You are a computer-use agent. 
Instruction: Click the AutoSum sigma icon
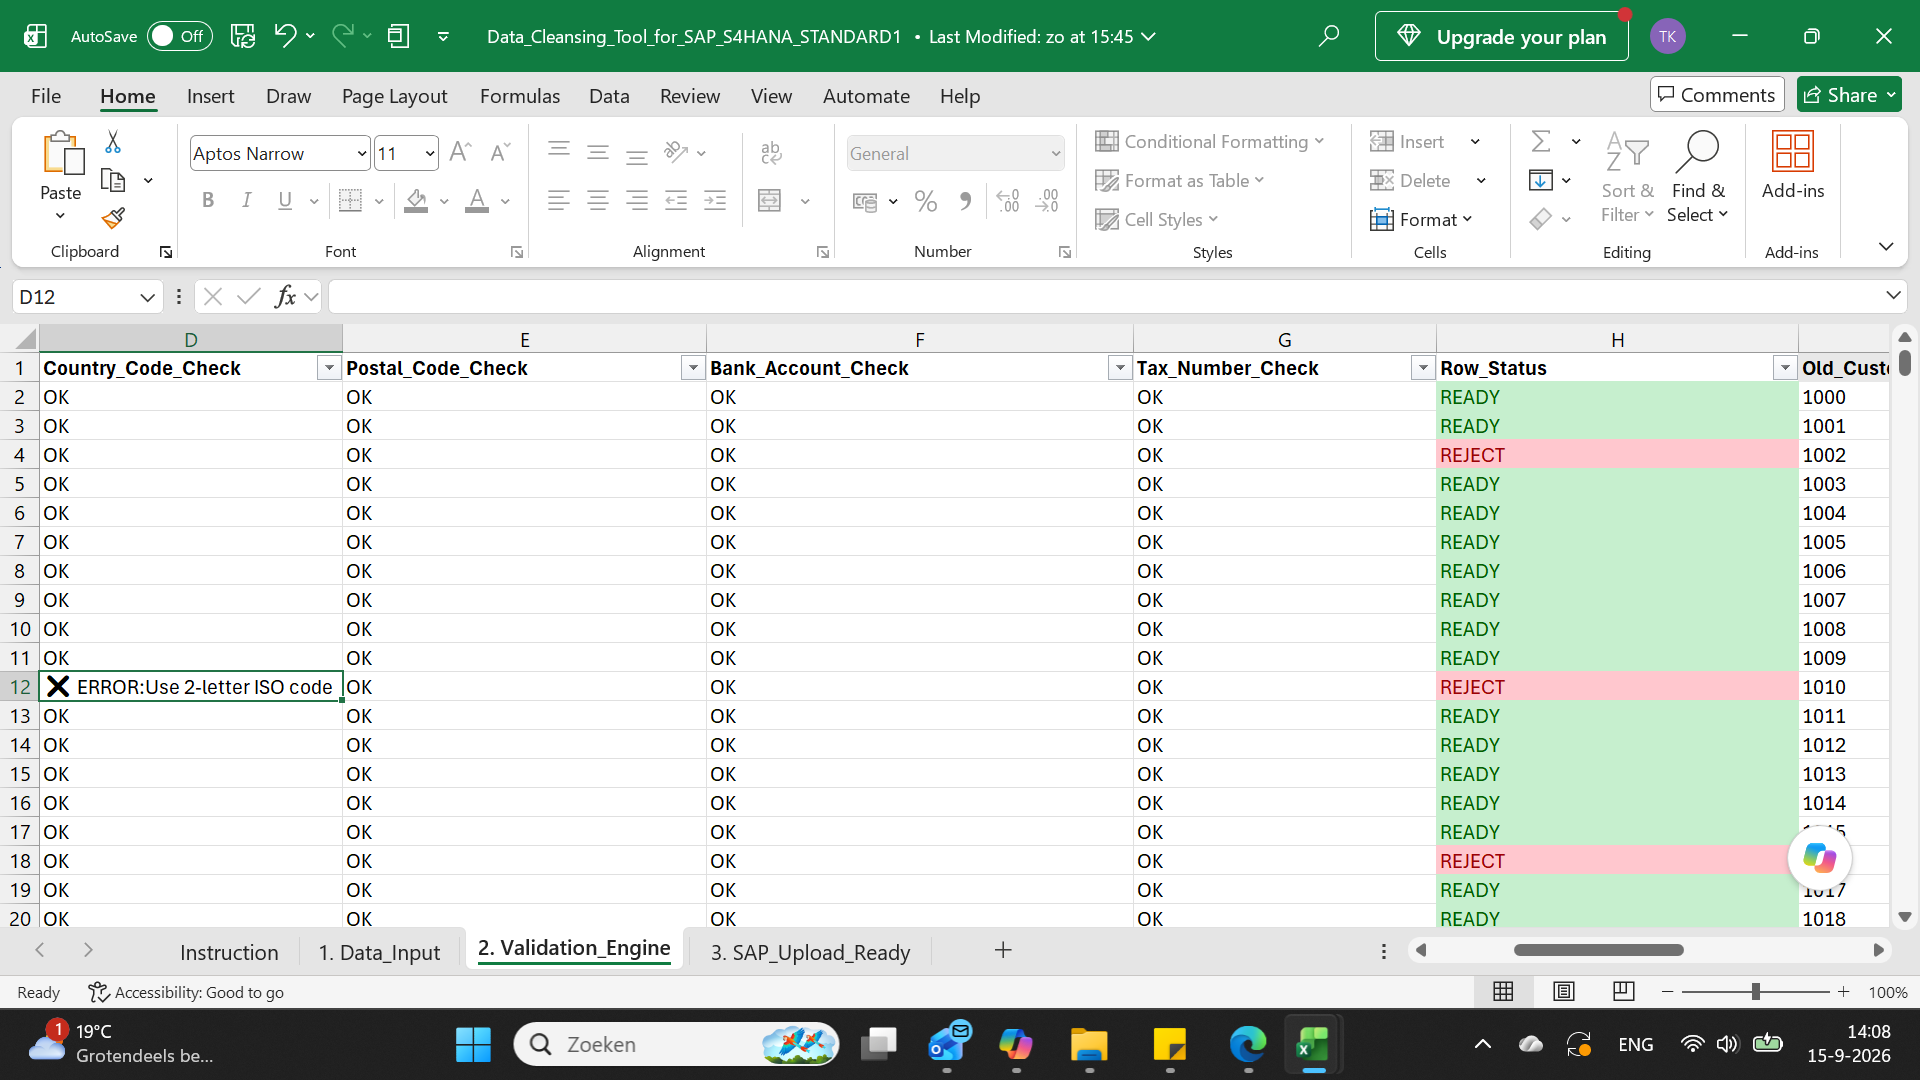1541,141
